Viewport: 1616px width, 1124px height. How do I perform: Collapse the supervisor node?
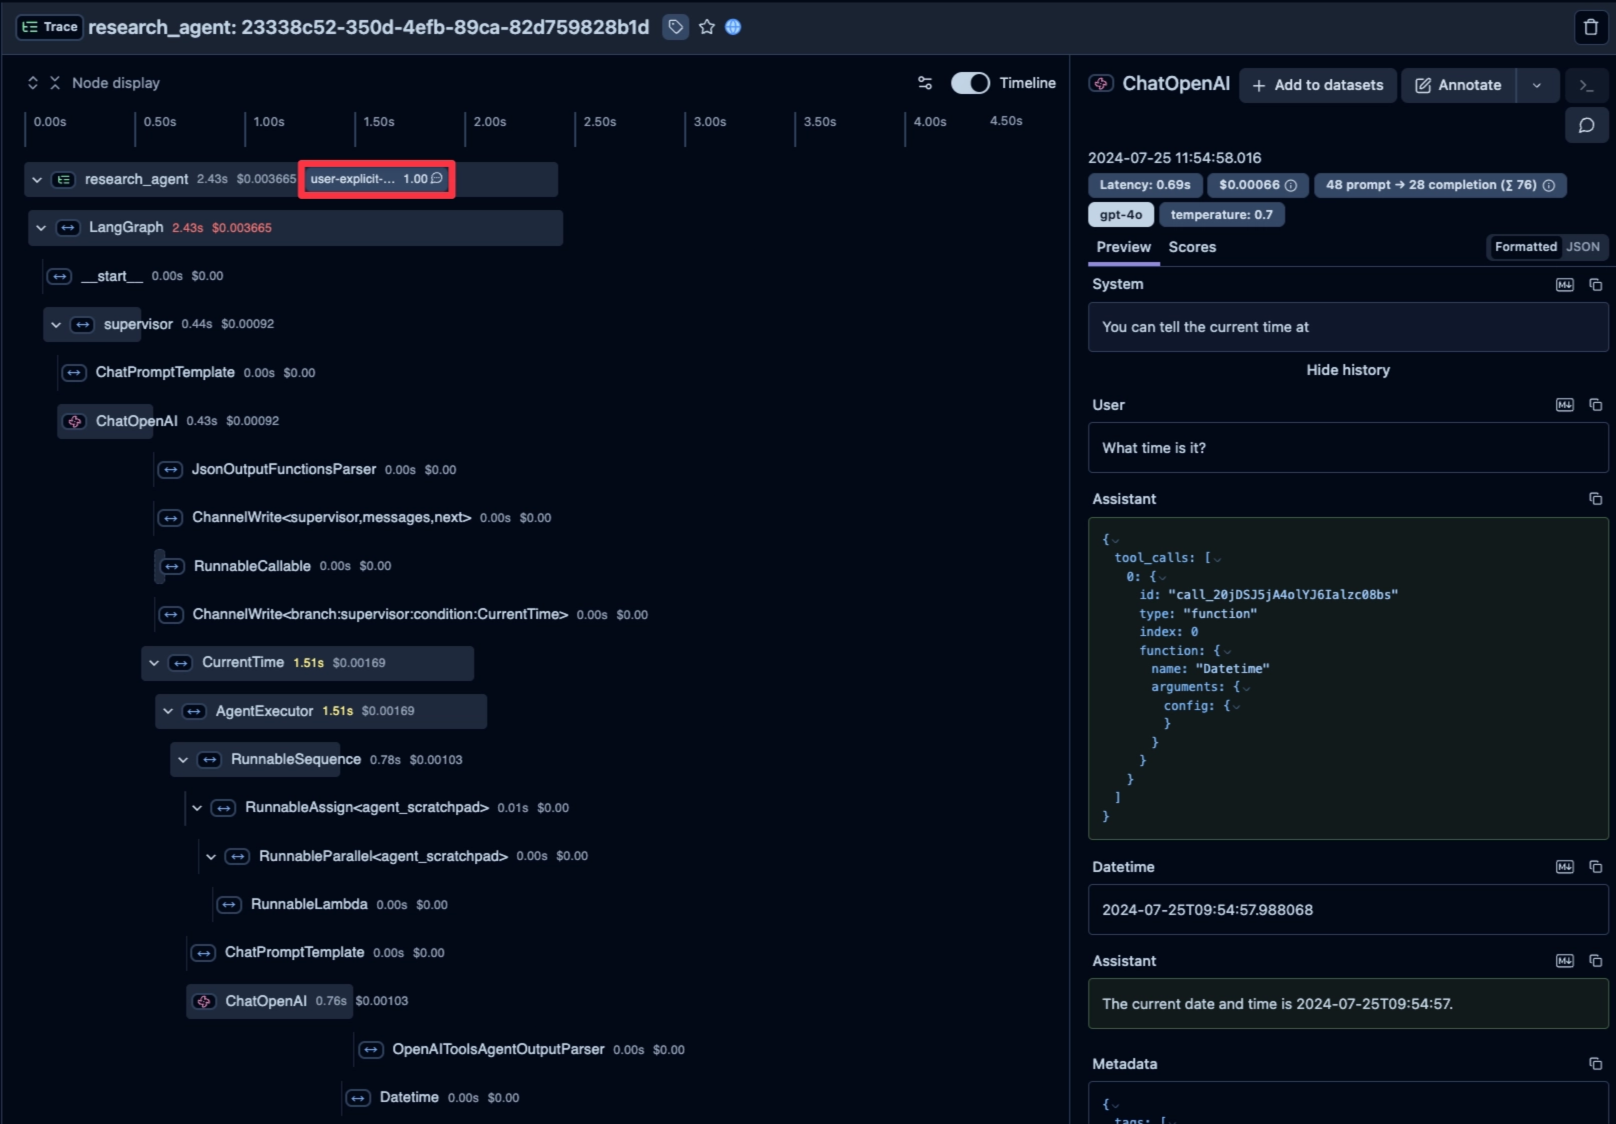56,325
